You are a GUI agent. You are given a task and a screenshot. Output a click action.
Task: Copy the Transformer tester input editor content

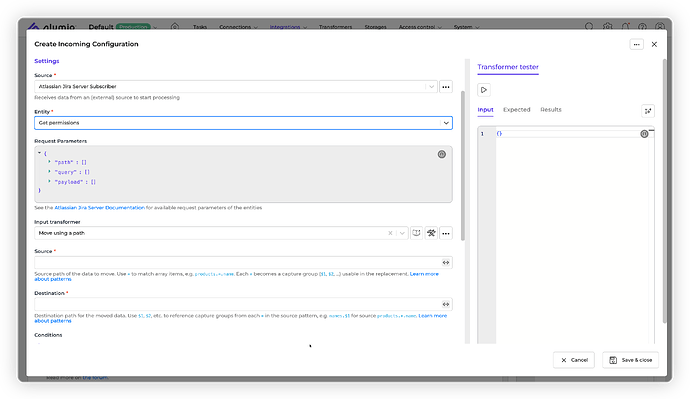point(644,134)
